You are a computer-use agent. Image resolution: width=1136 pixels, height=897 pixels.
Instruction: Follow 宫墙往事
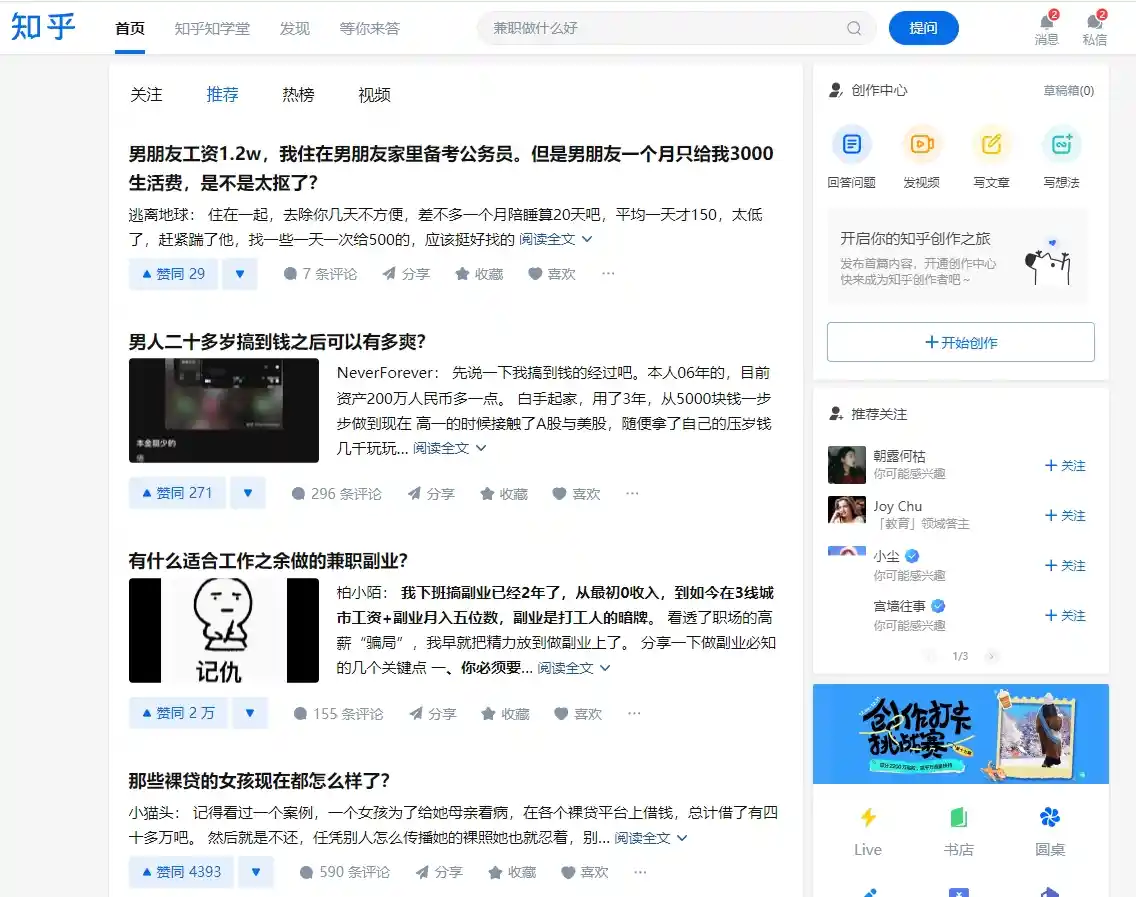tap(1065, 615)
